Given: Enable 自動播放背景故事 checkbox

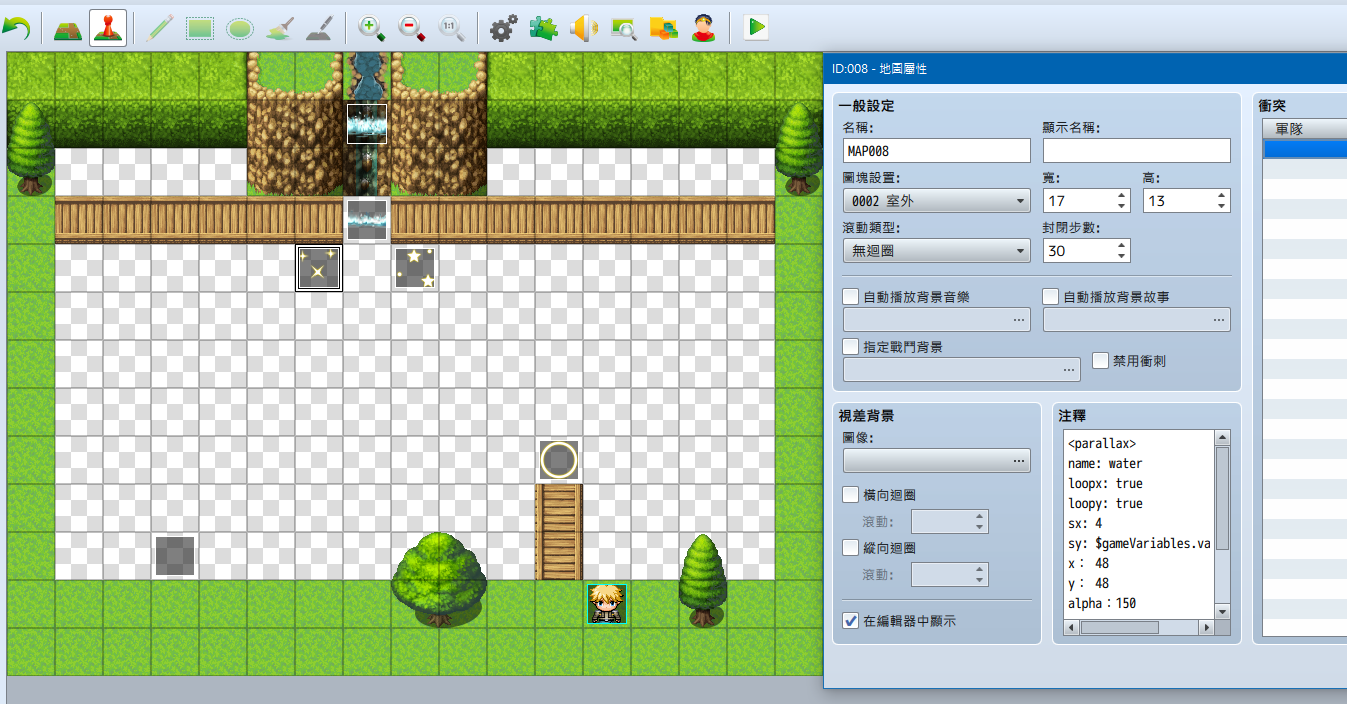Looking at the screenshot, I should point(1051,297).
